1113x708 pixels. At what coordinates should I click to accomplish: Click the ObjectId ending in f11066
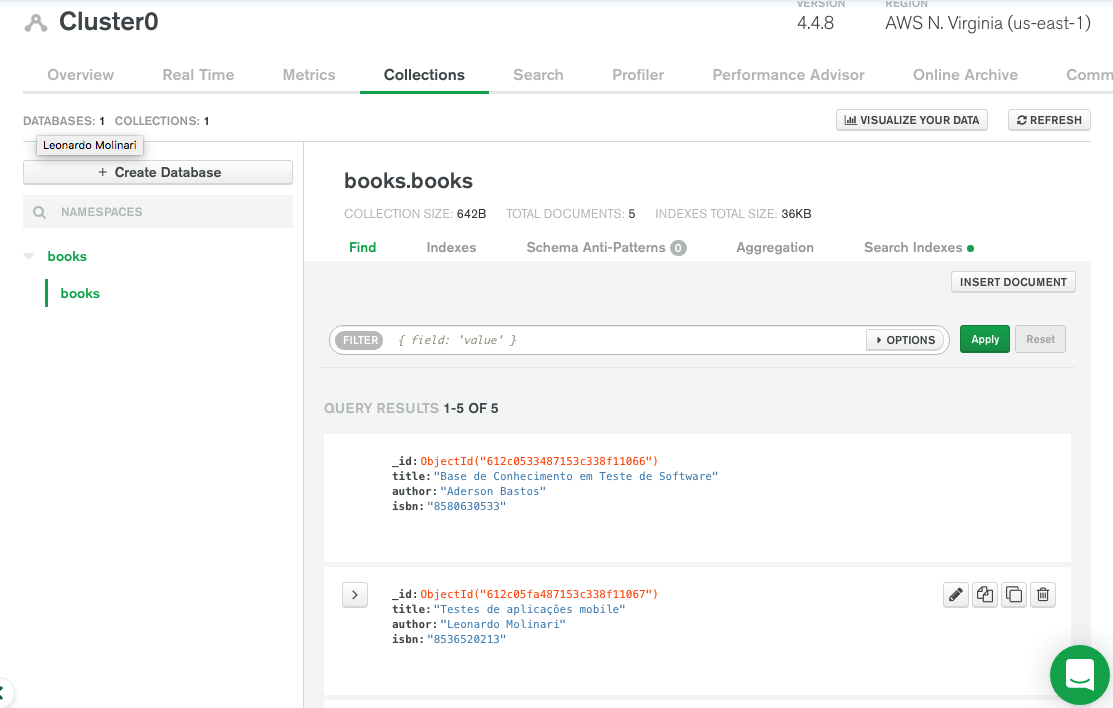539,461
